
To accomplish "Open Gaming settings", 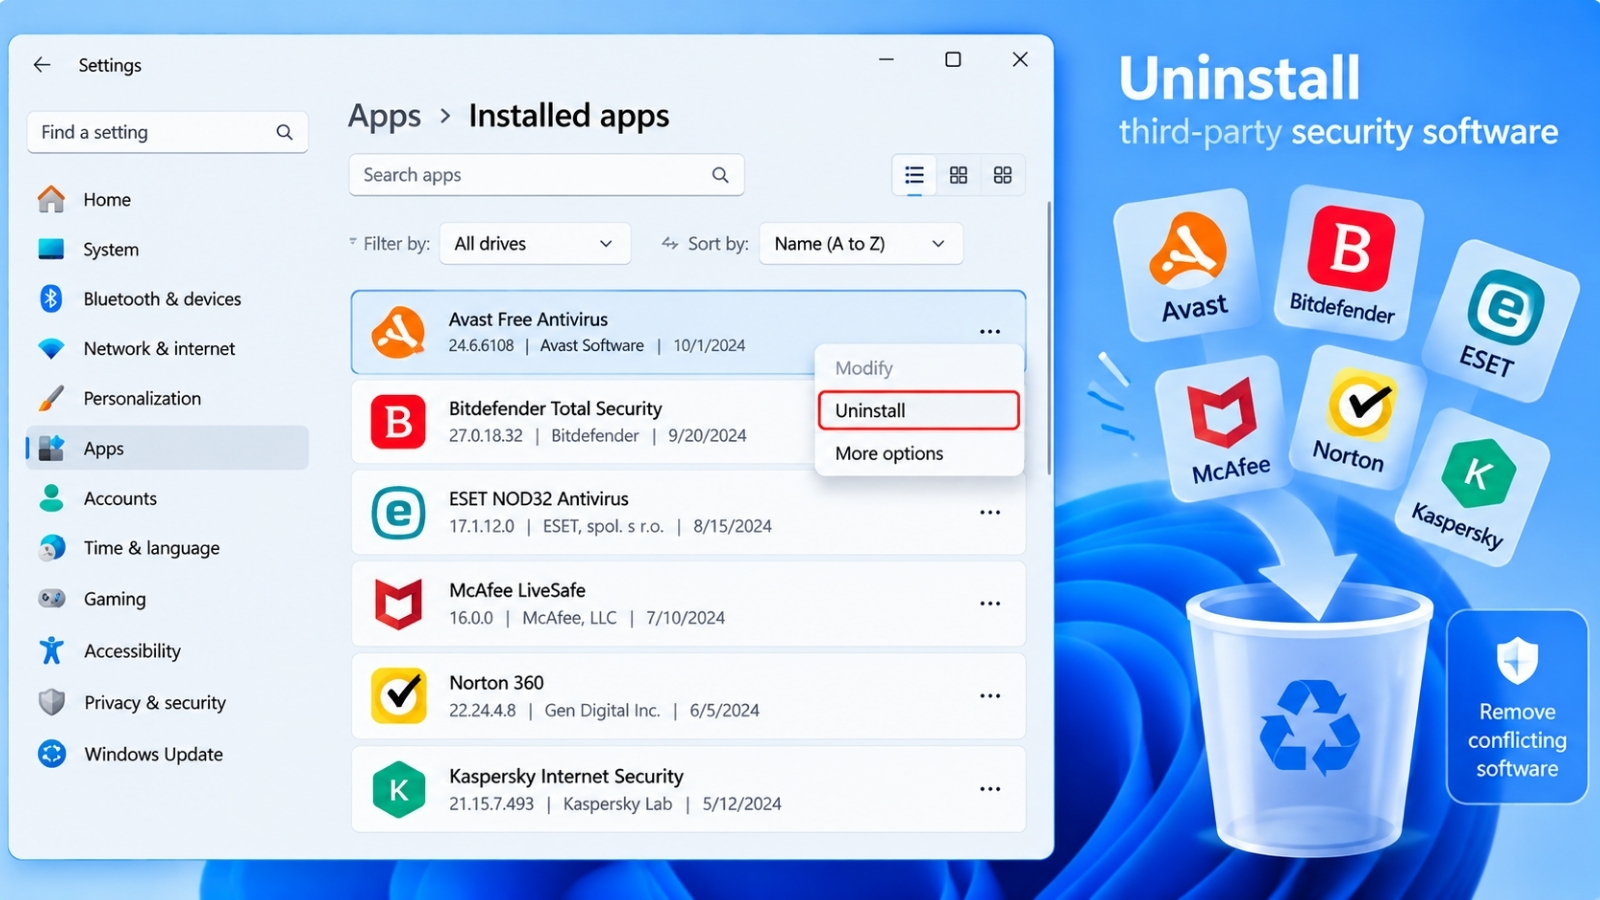I will [x=167, y=599].
